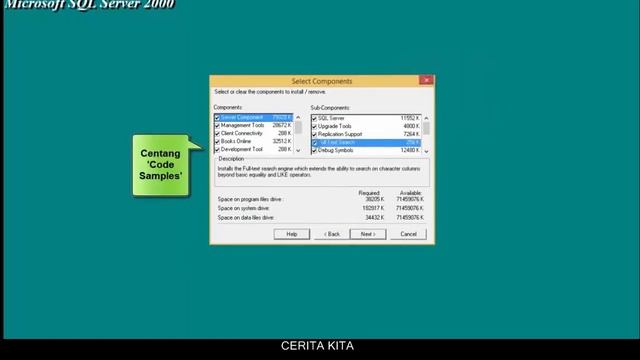This screenshot has height=360, width=640.
Task: Click the Components list scrollbar thumb
Action: point(298,127)
